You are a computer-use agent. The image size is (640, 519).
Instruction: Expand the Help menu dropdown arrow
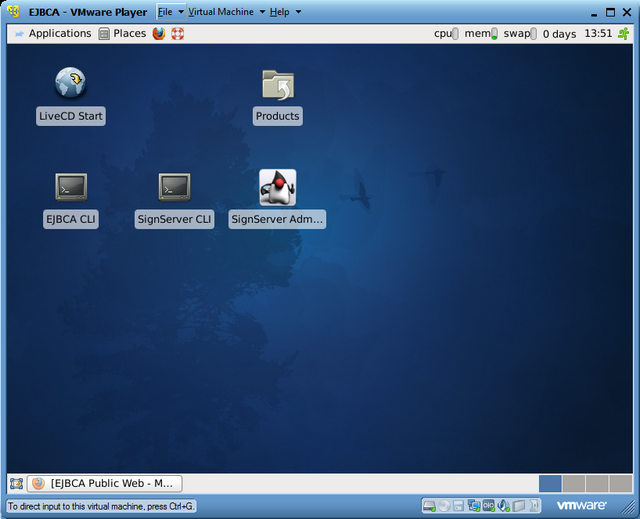[298, 12]
